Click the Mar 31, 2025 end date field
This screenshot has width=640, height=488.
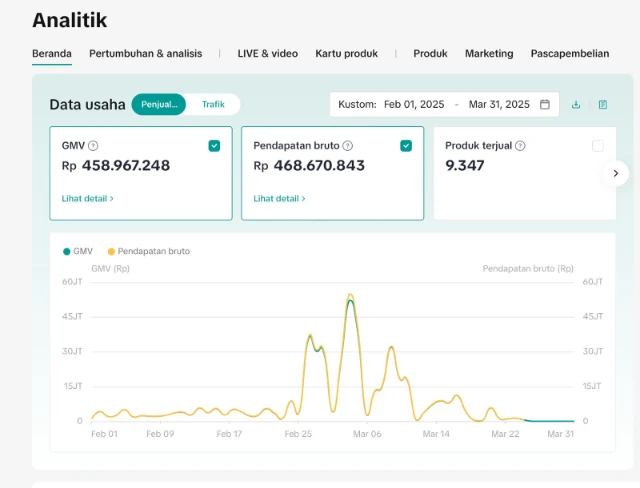(x=499, y=104)
